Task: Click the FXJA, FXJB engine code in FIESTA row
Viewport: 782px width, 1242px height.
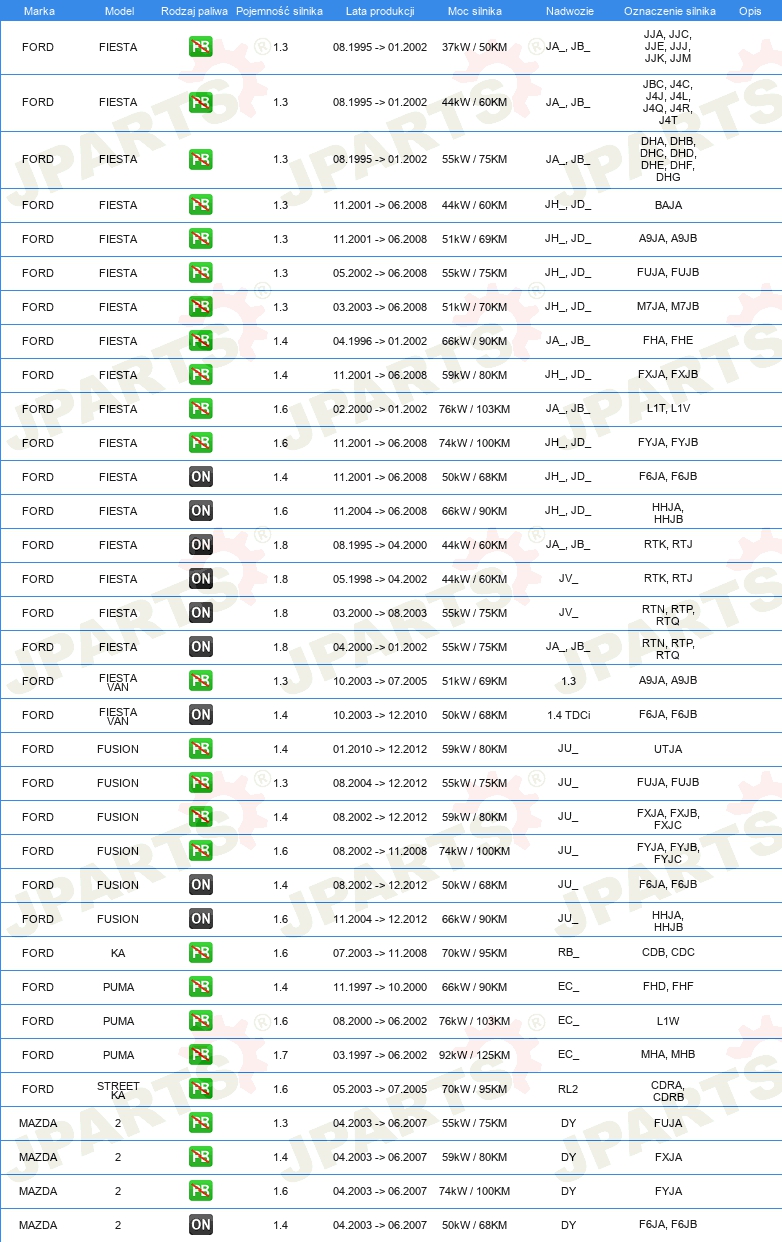Action: 668,375
